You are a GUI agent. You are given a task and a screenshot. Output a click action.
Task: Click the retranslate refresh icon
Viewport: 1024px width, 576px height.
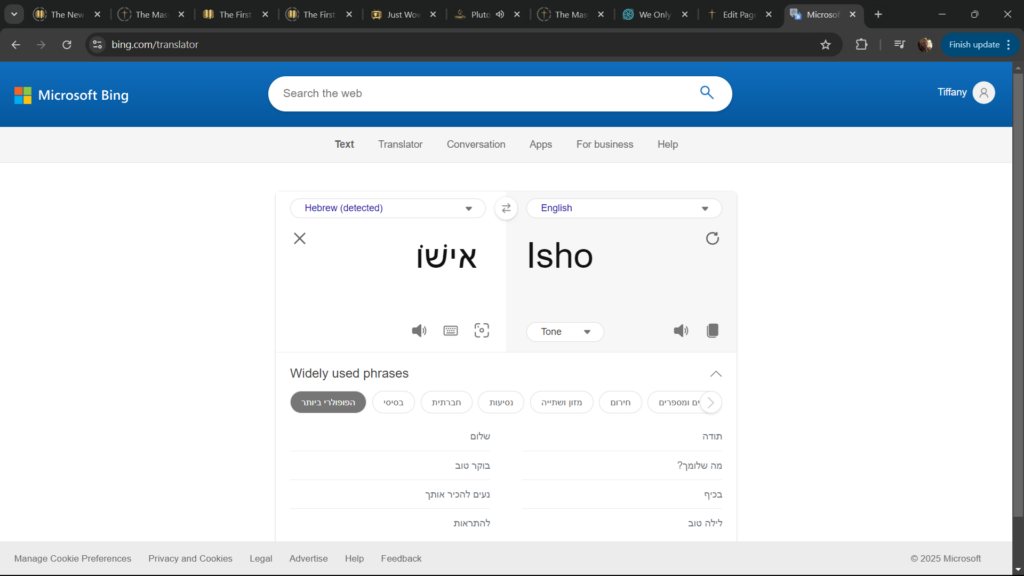[x=712, y=238]
